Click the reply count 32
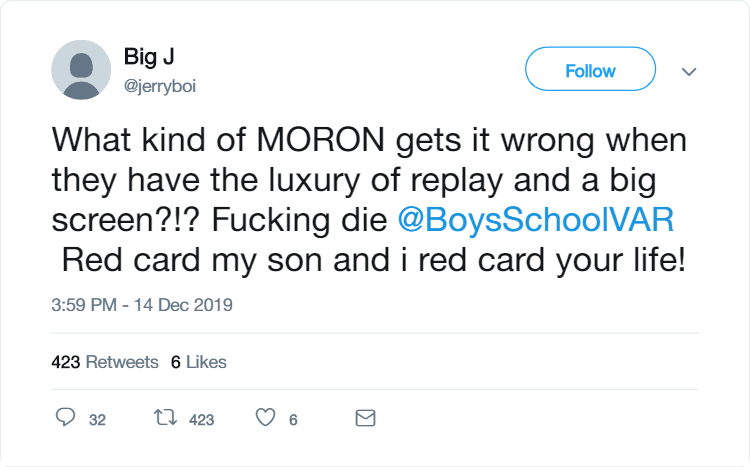This screenshot has height=467, width=750. pyautogui.click(x=97, y=420)
